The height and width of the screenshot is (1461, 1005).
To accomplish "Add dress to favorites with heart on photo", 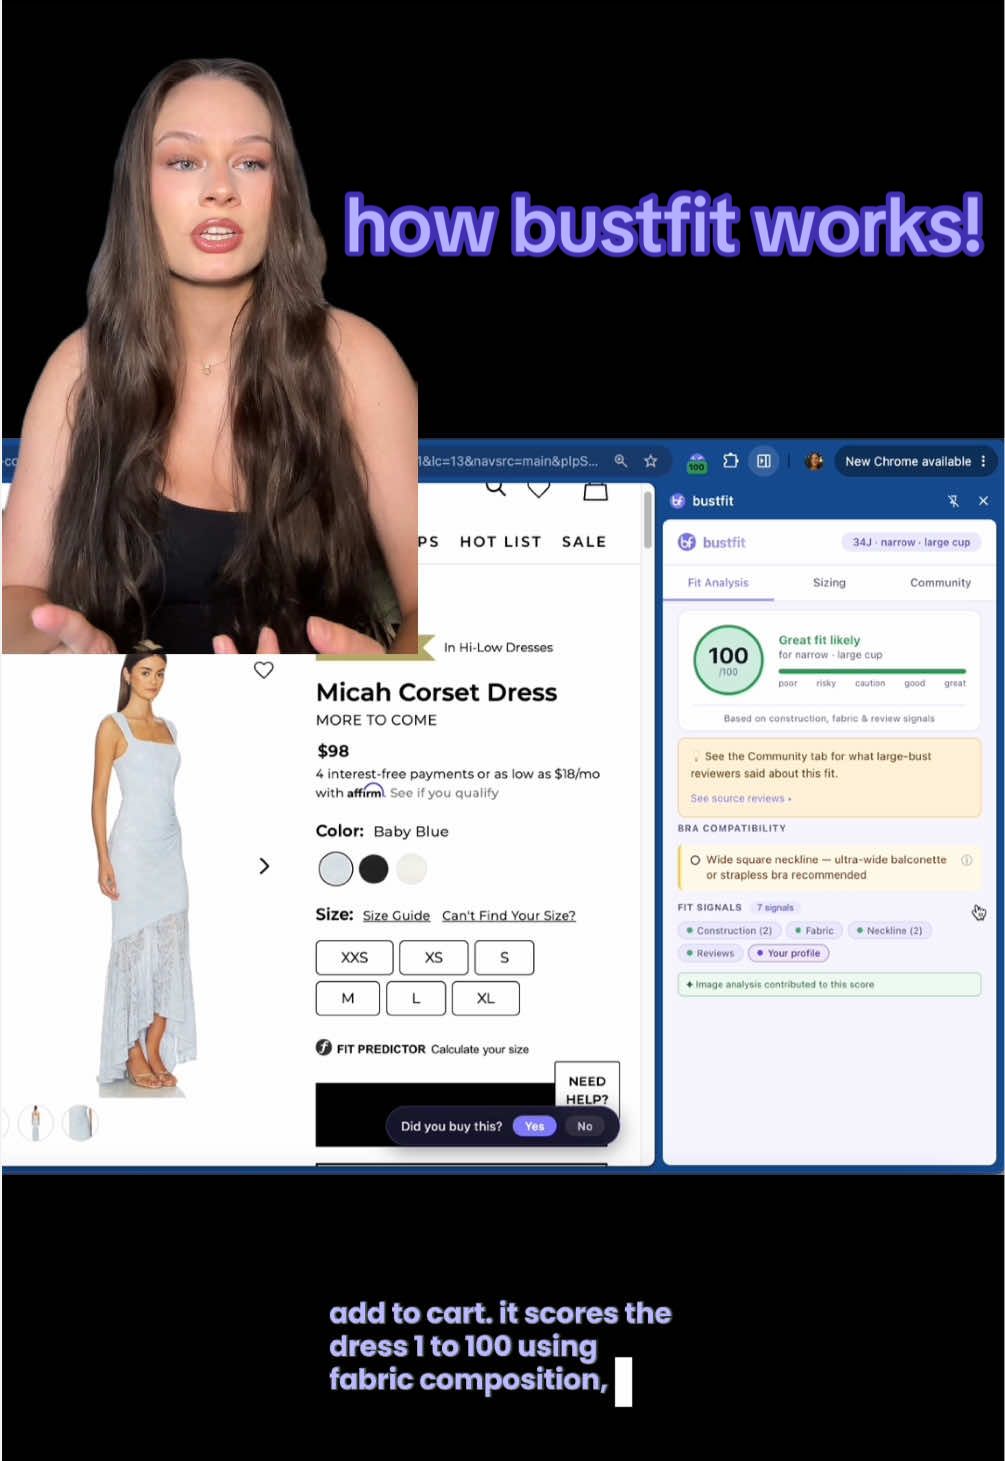I will pyautogui.click(x=264, y=670).
